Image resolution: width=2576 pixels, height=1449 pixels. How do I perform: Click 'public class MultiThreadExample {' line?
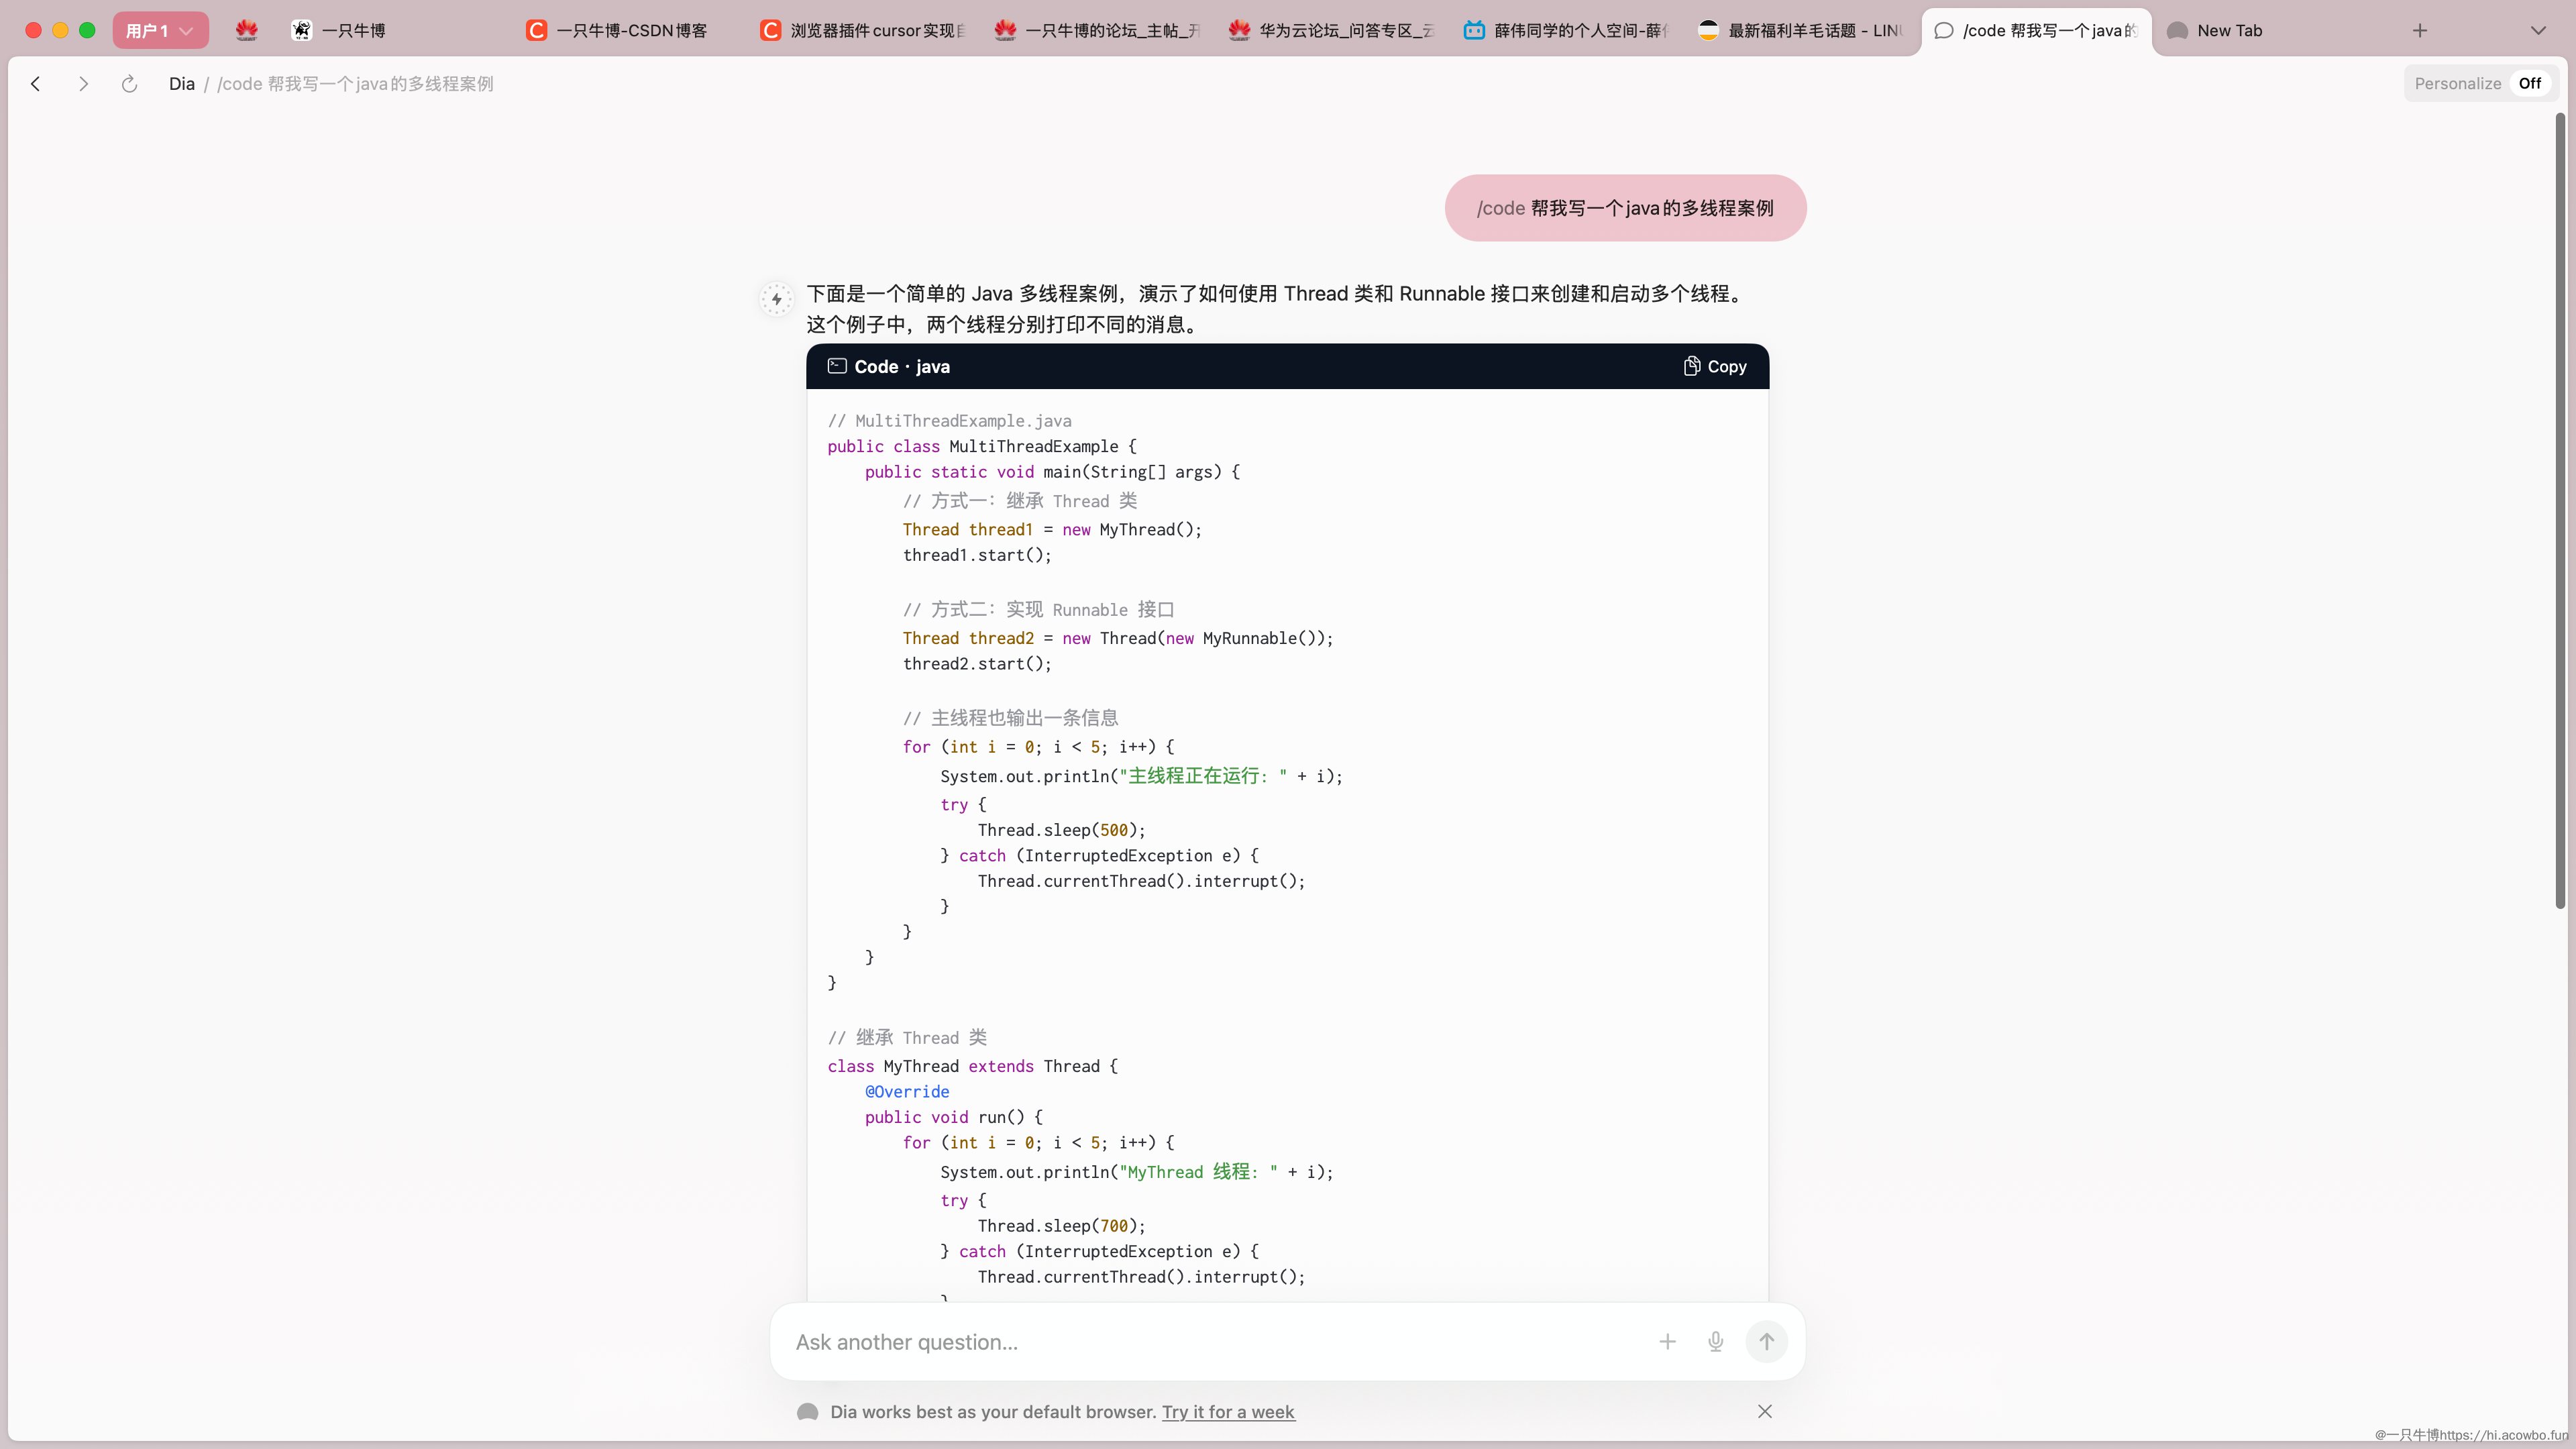982,446
